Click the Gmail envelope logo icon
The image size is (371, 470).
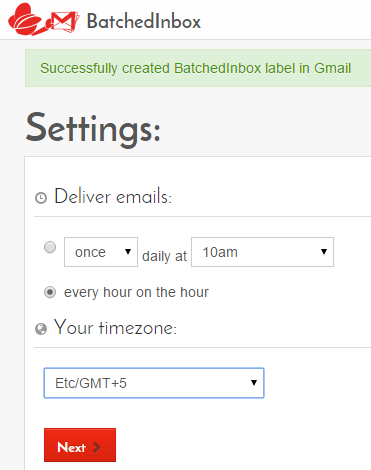[64, 22]
